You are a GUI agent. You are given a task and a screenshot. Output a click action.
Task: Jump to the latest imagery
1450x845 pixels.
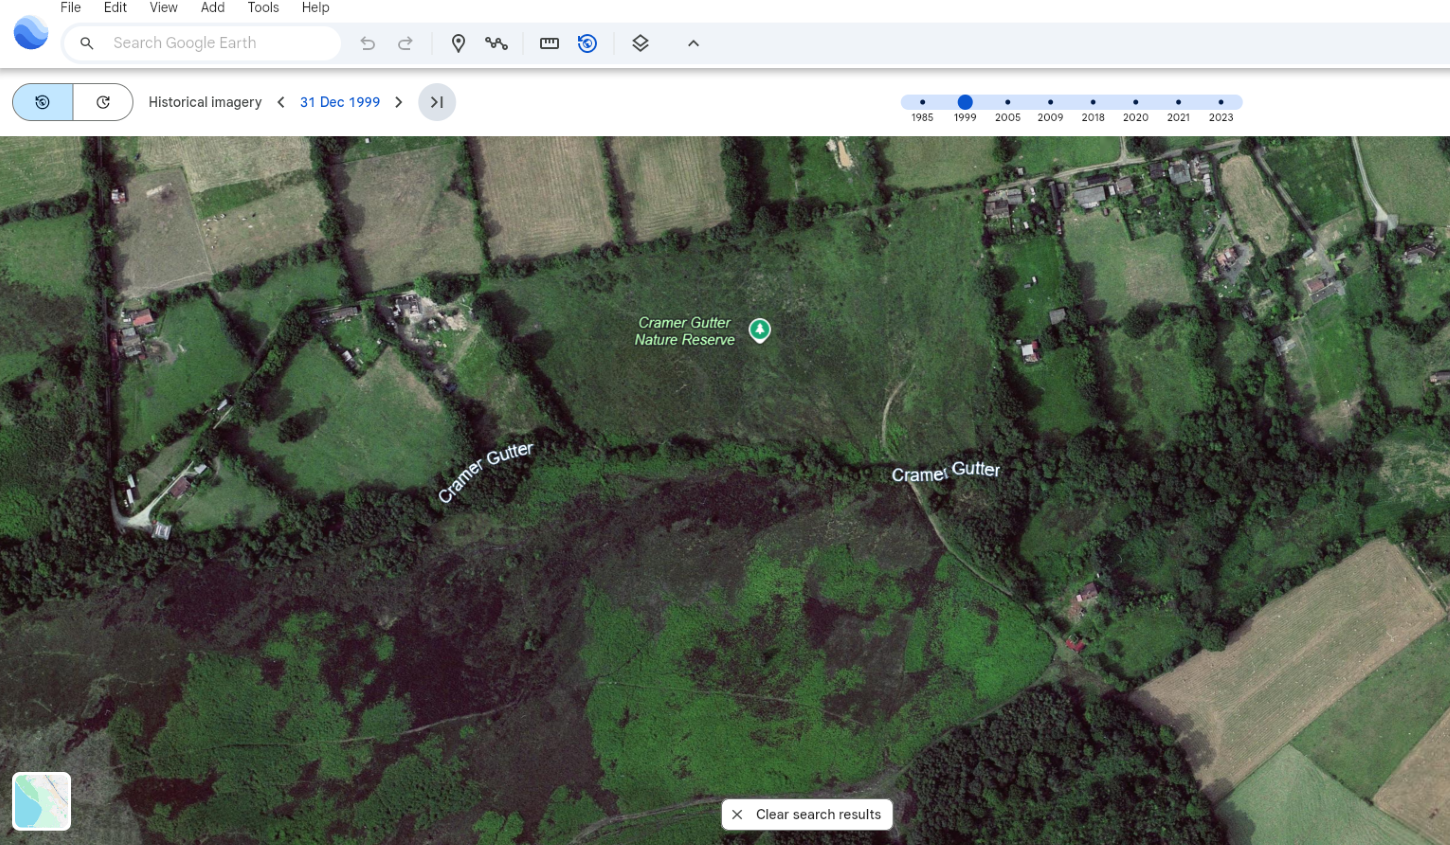437,102
